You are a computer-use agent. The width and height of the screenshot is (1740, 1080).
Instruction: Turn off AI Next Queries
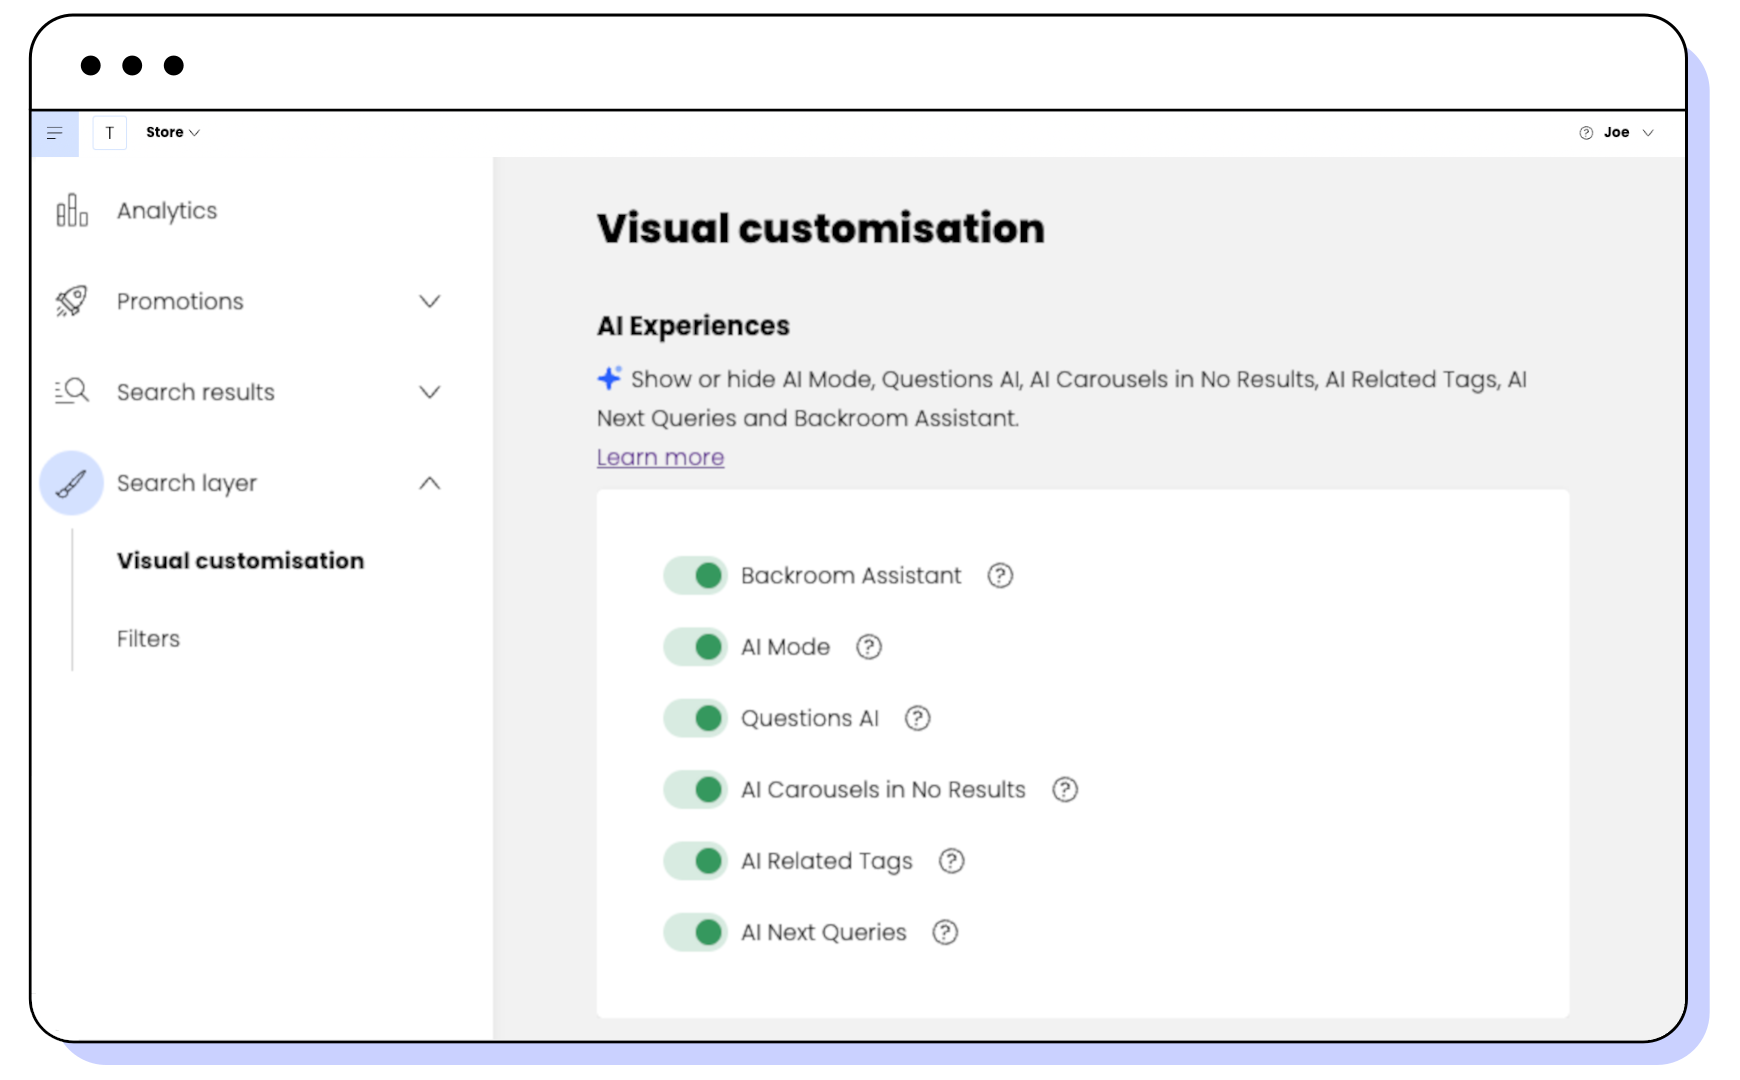695,933
